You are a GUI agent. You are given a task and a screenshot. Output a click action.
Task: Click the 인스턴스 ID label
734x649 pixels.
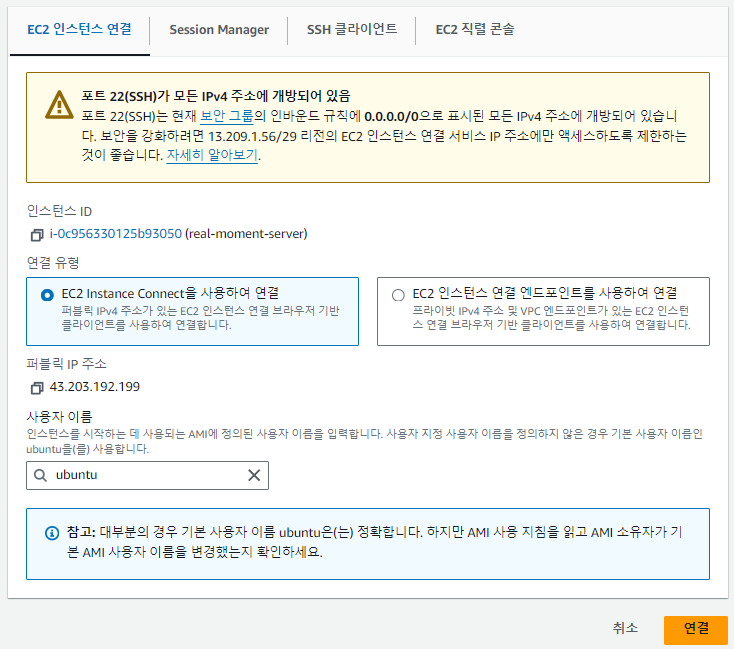59,211
